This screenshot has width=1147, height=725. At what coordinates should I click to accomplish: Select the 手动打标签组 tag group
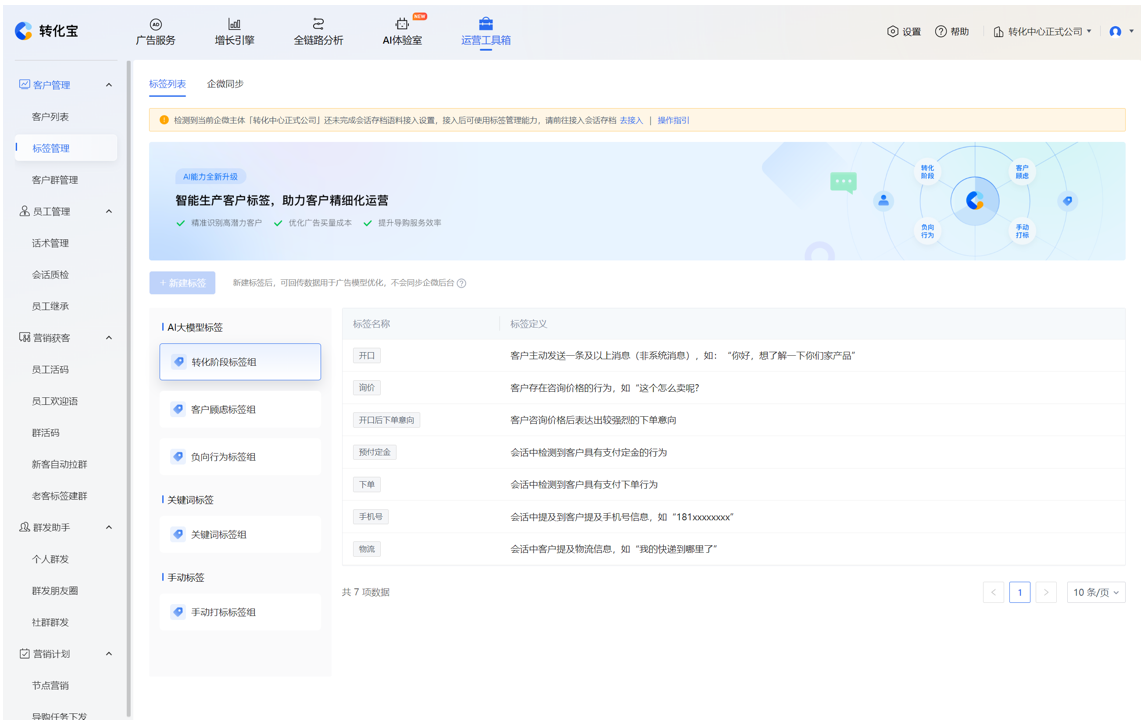(x=240, y=612)
